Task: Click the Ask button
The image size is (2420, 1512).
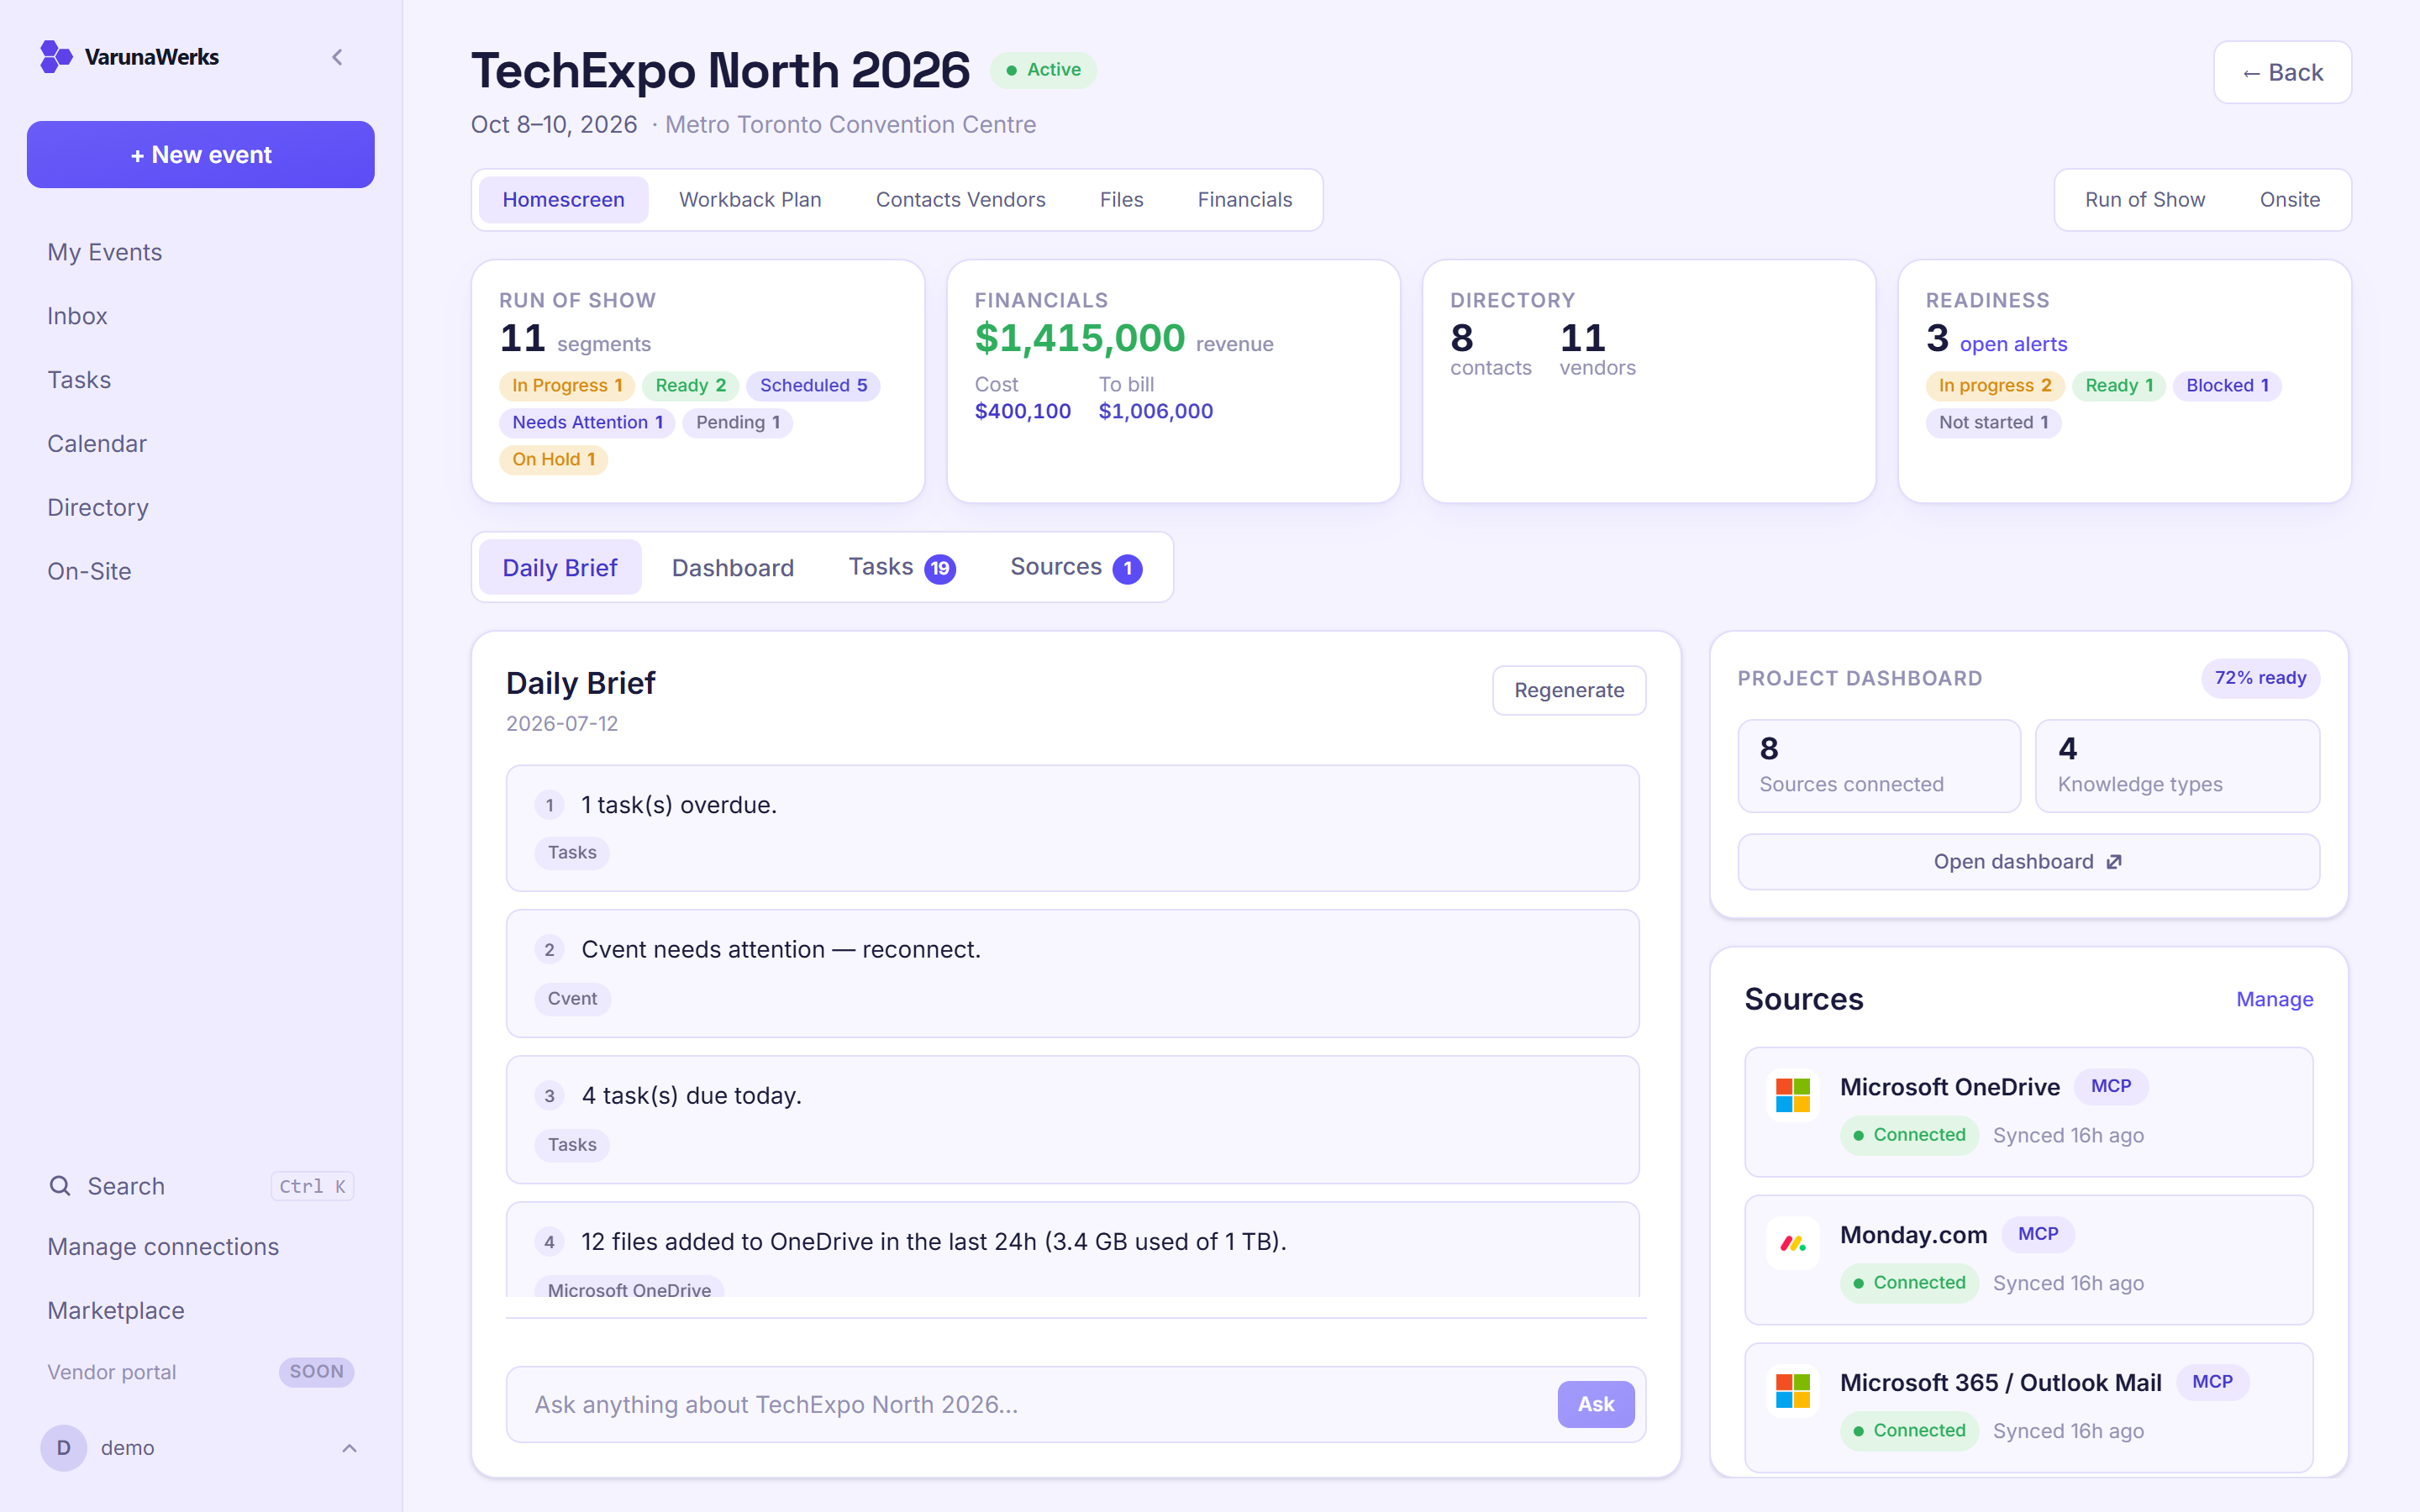Action: point(1595,1404)
